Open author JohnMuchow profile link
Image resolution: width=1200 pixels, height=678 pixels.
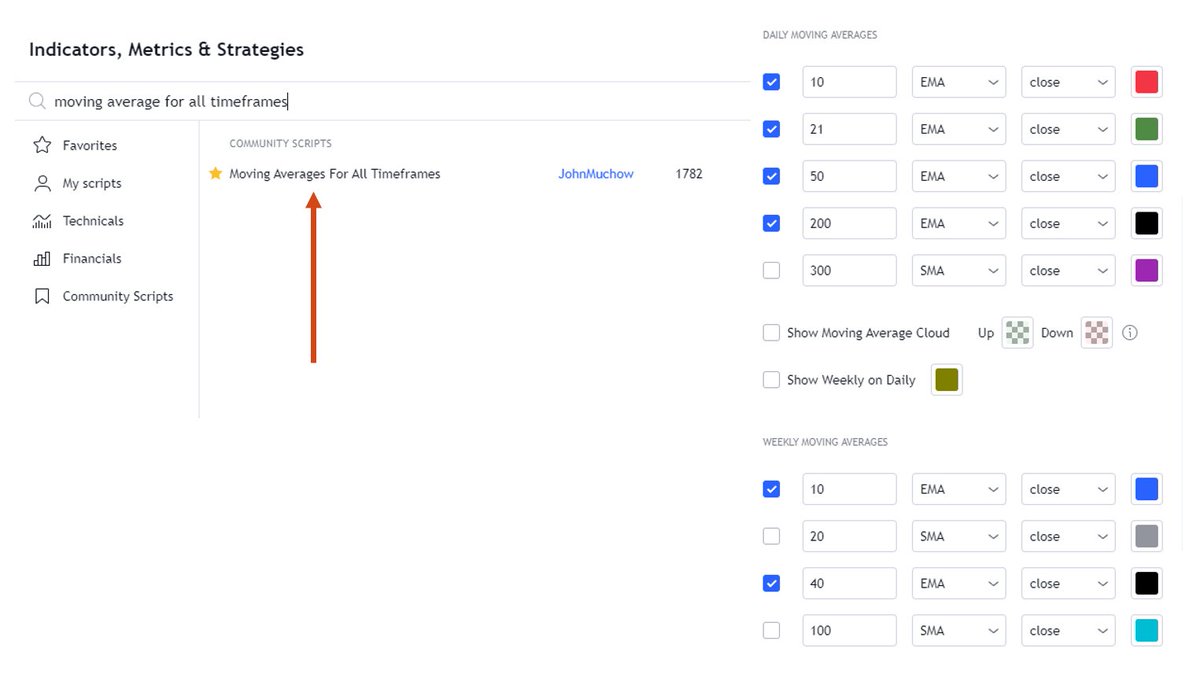coord(596,173)
